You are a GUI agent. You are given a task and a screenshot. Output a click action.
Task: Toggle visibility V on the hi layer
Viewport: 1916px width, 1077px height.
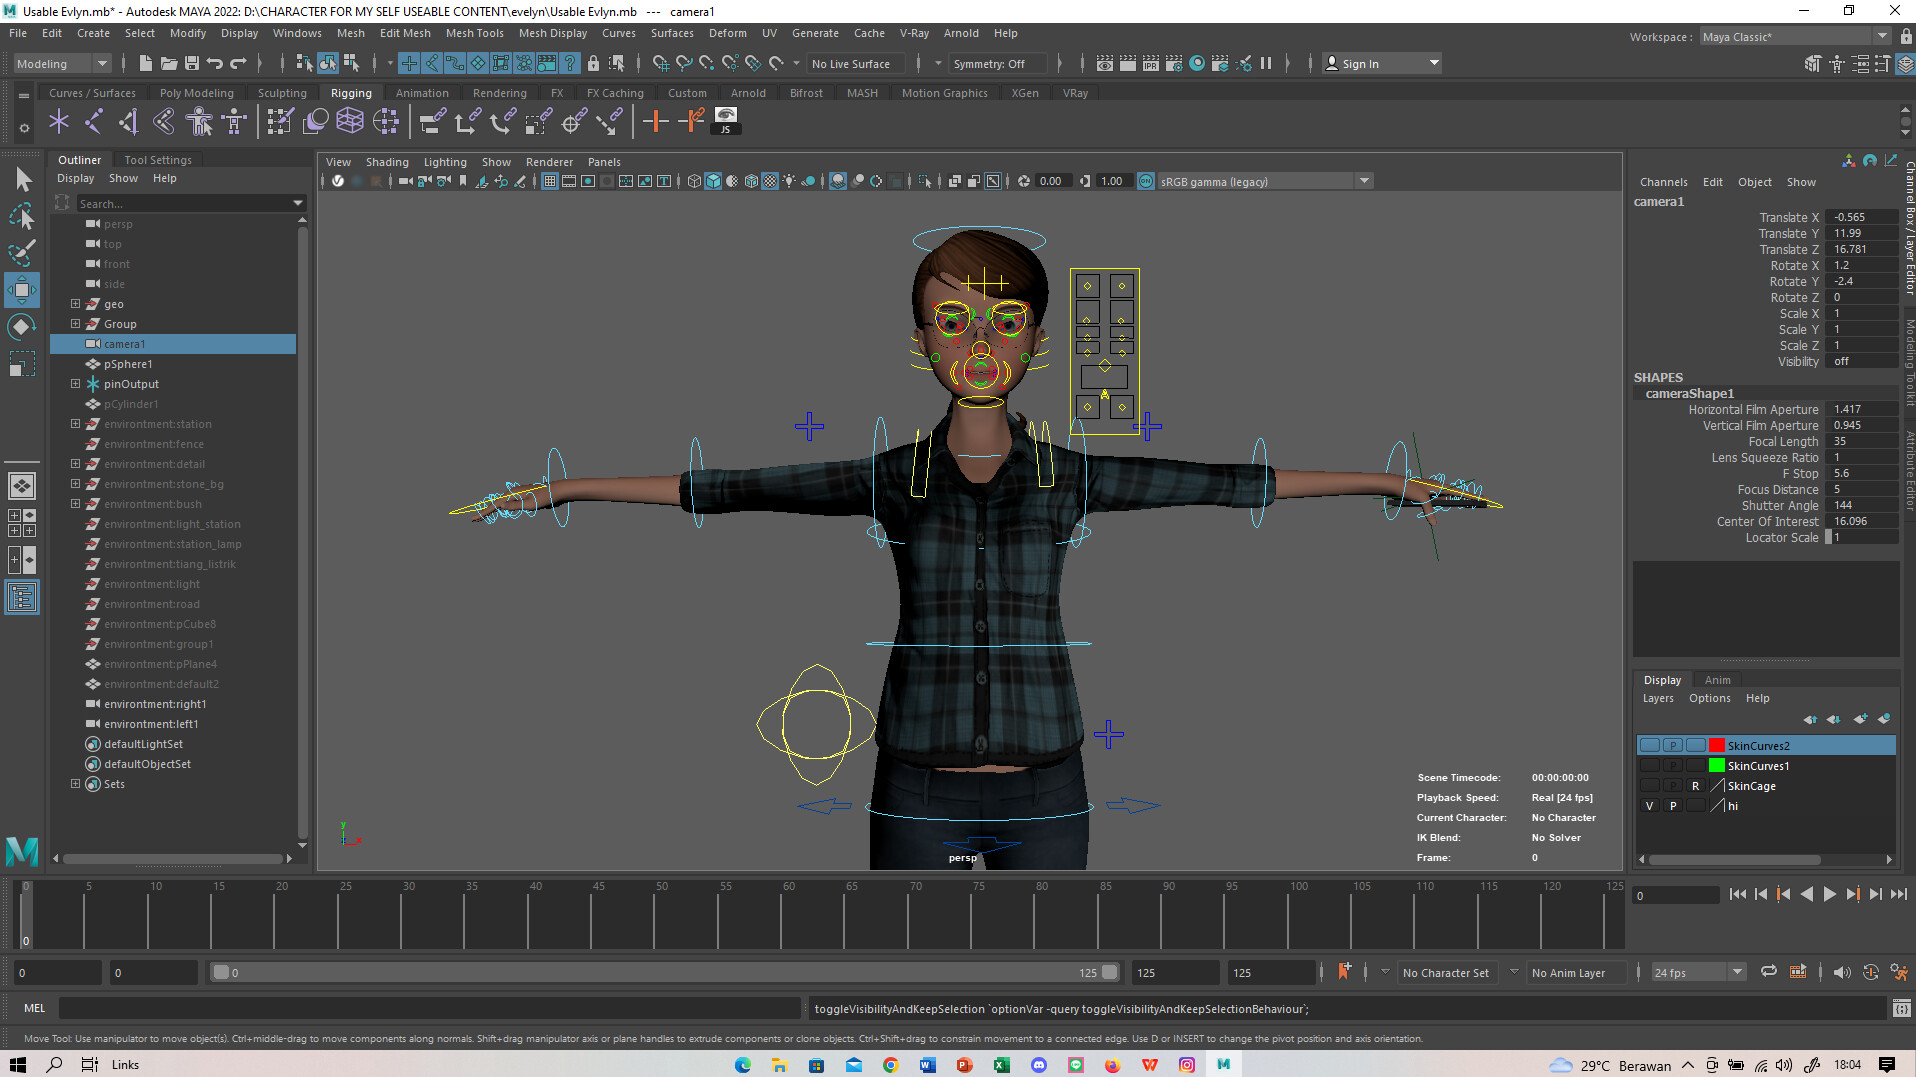[1649, 806]
